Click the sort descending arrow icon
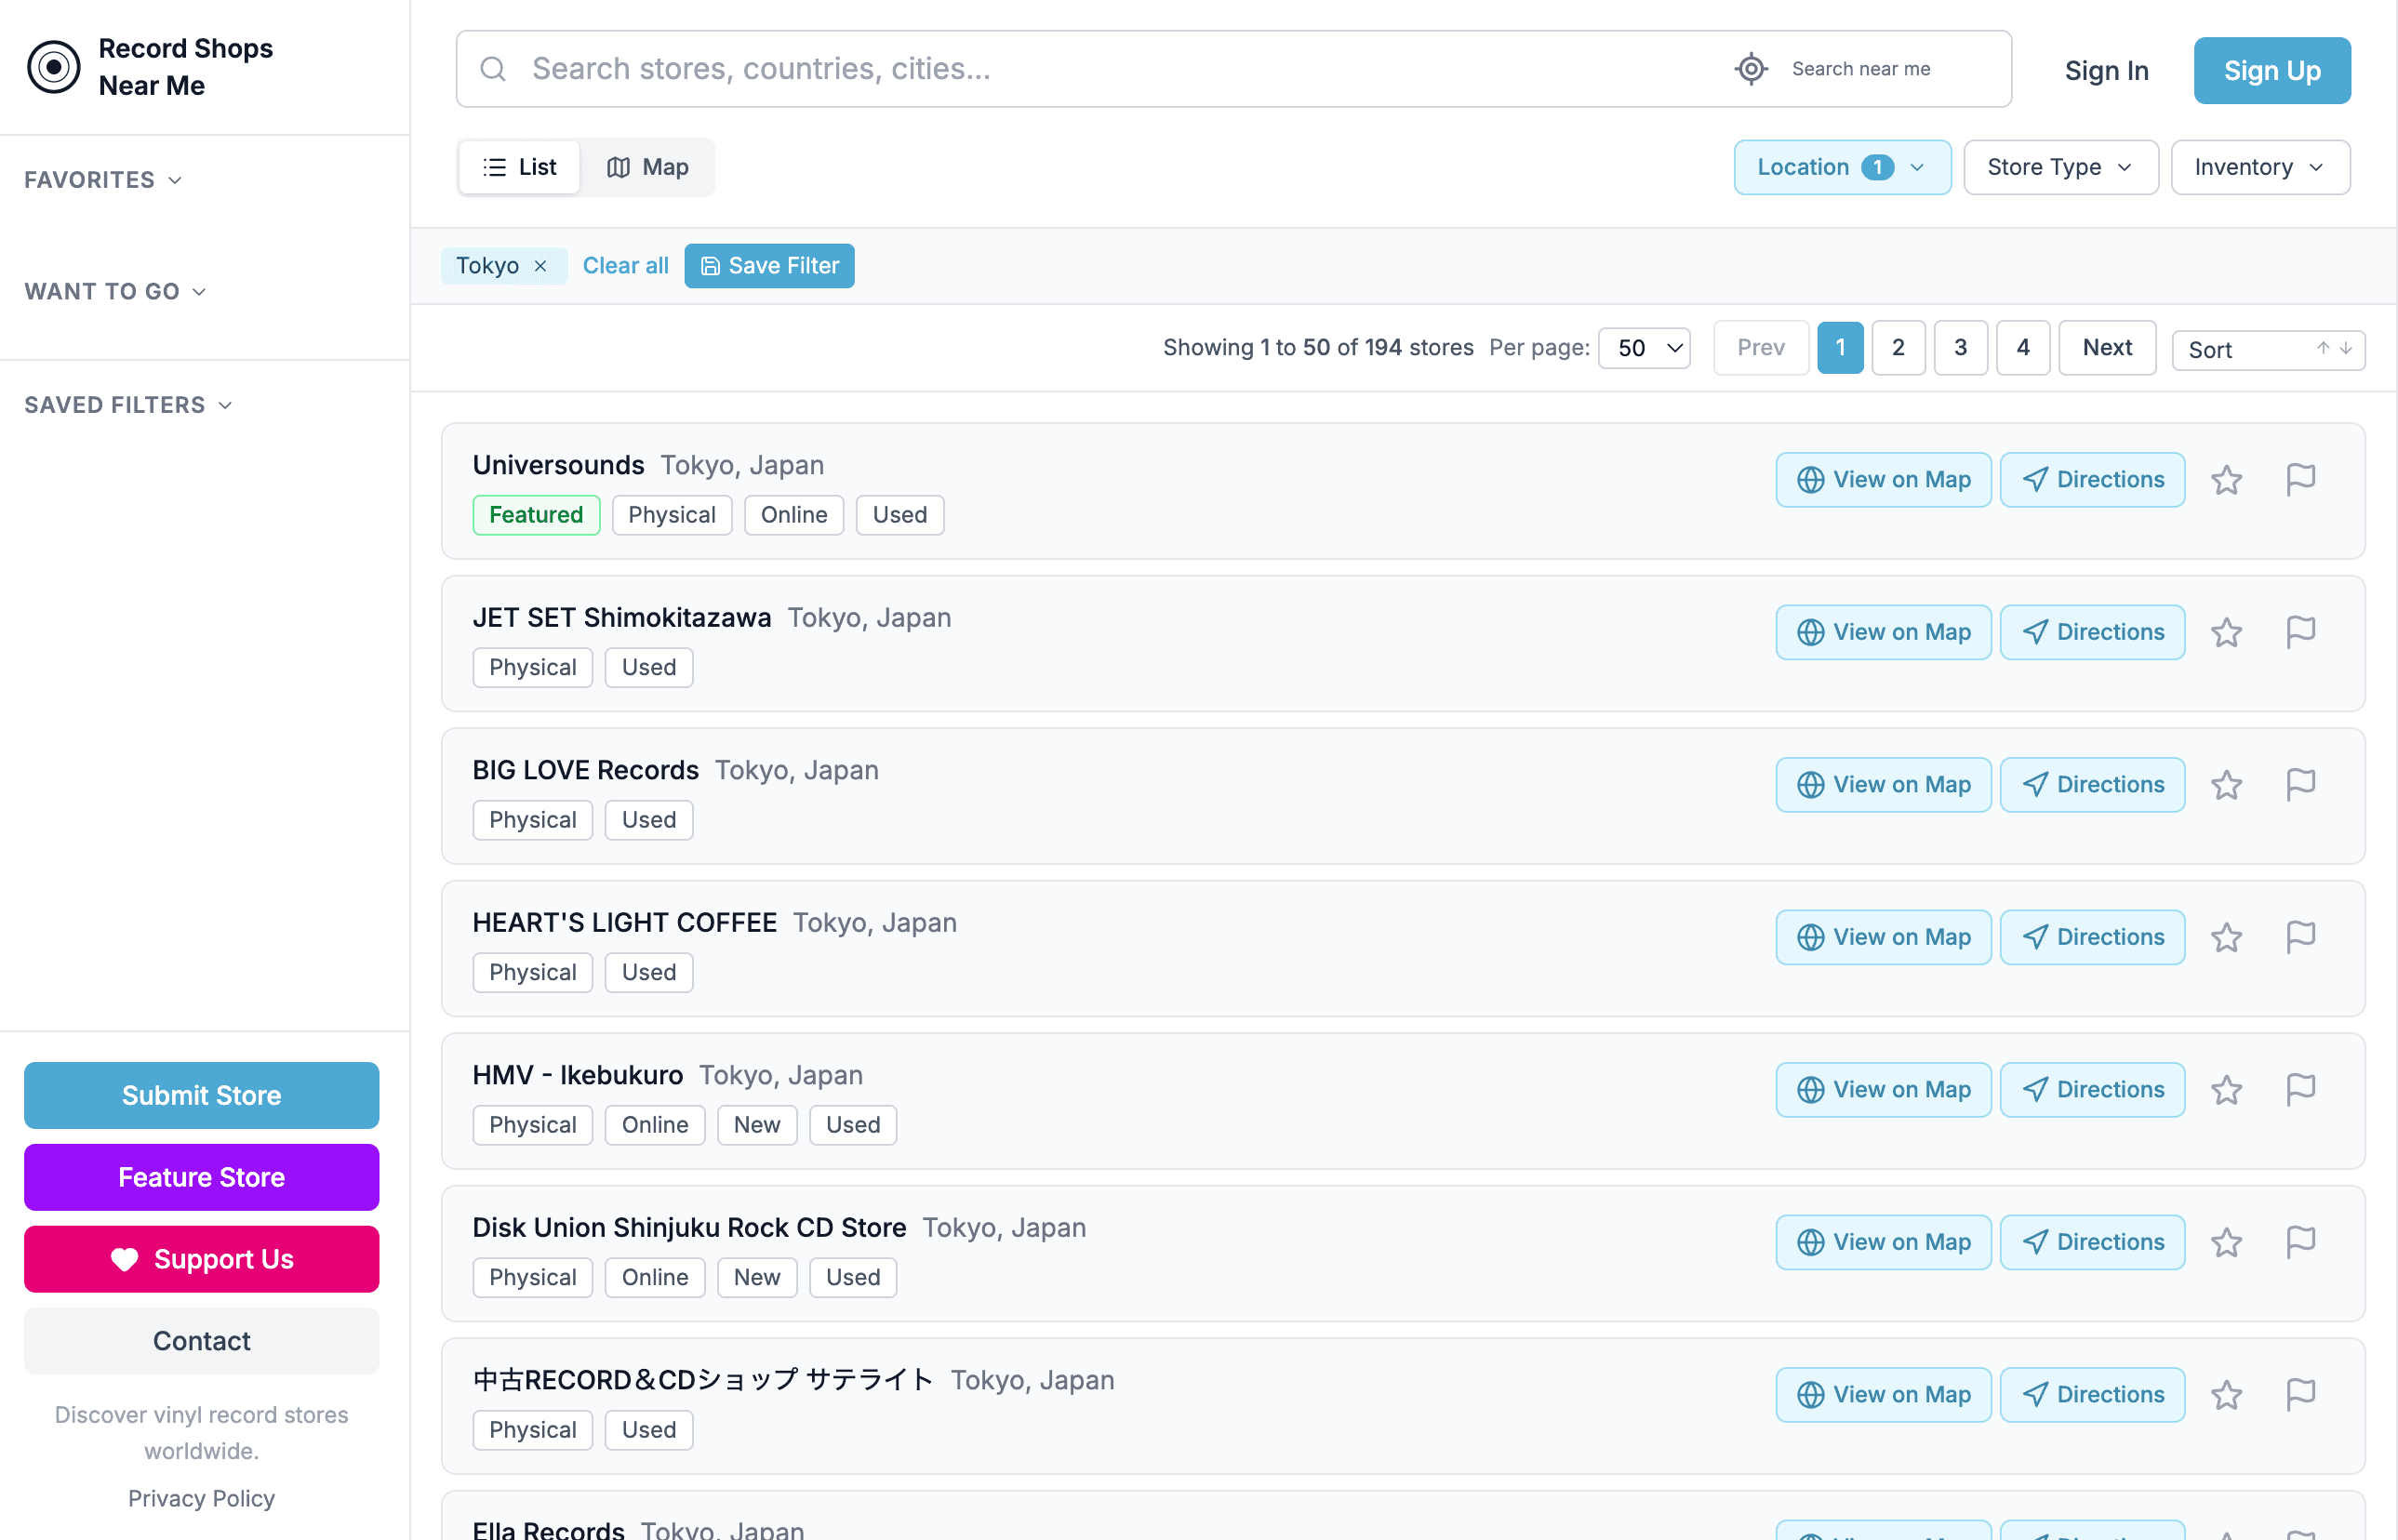The width and height of the screenshot is (2398, 1540). point(2345,348)
